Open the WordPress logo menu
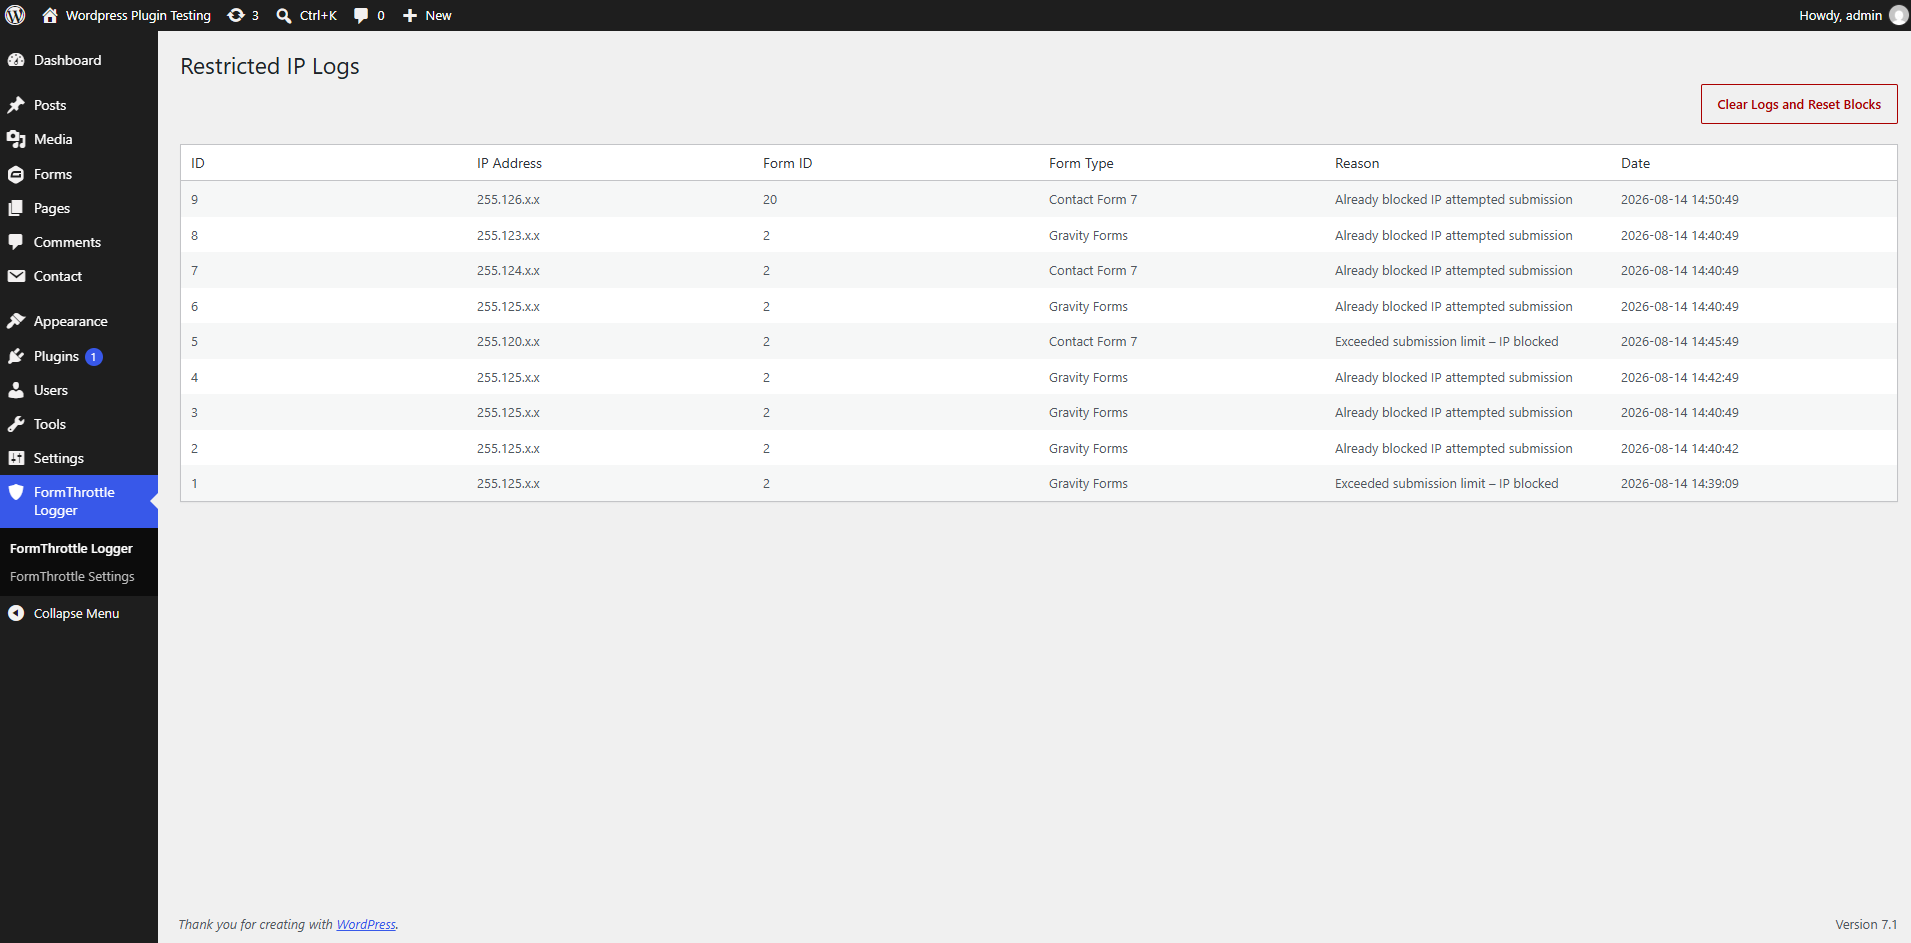 pos(15,15)
